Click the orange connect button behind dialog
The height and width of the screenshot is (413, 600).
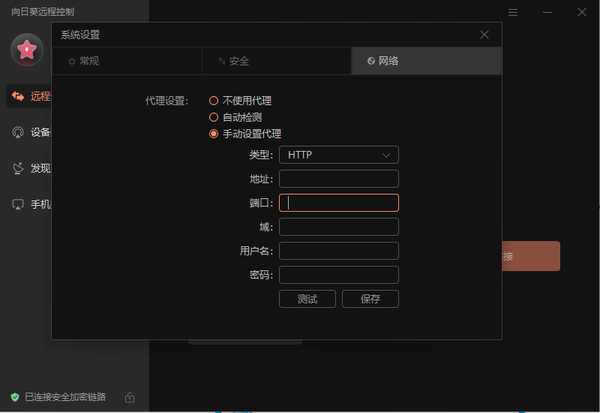click(x=531, y=256)
